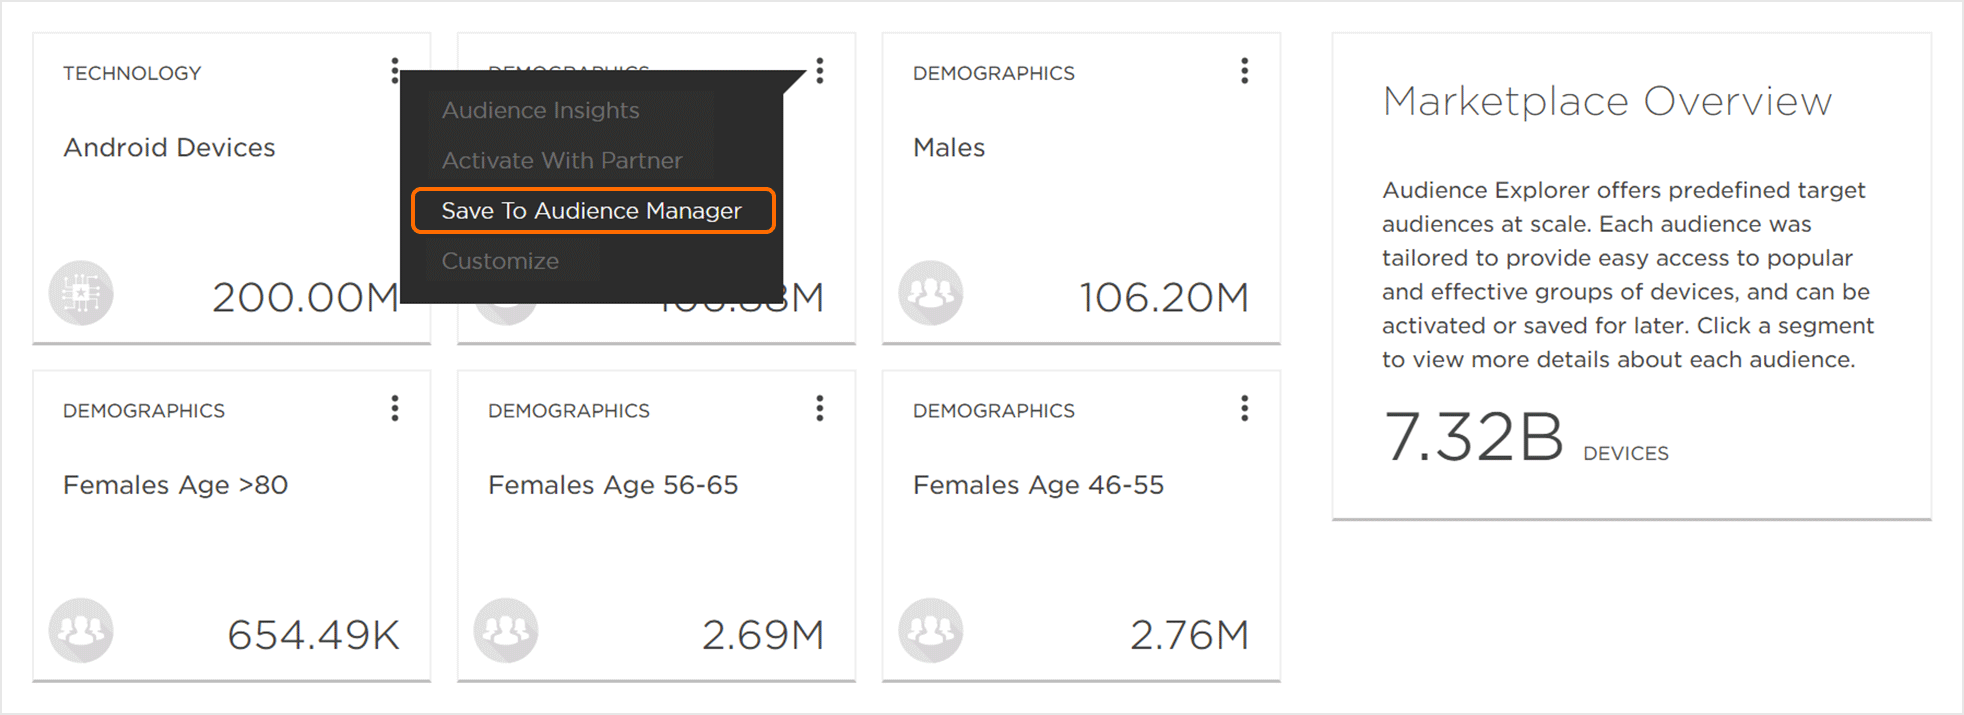Open three-dot menu for Females Age 56-65
This screenshot has width=1964, height=715.
[x=820, y=408]
